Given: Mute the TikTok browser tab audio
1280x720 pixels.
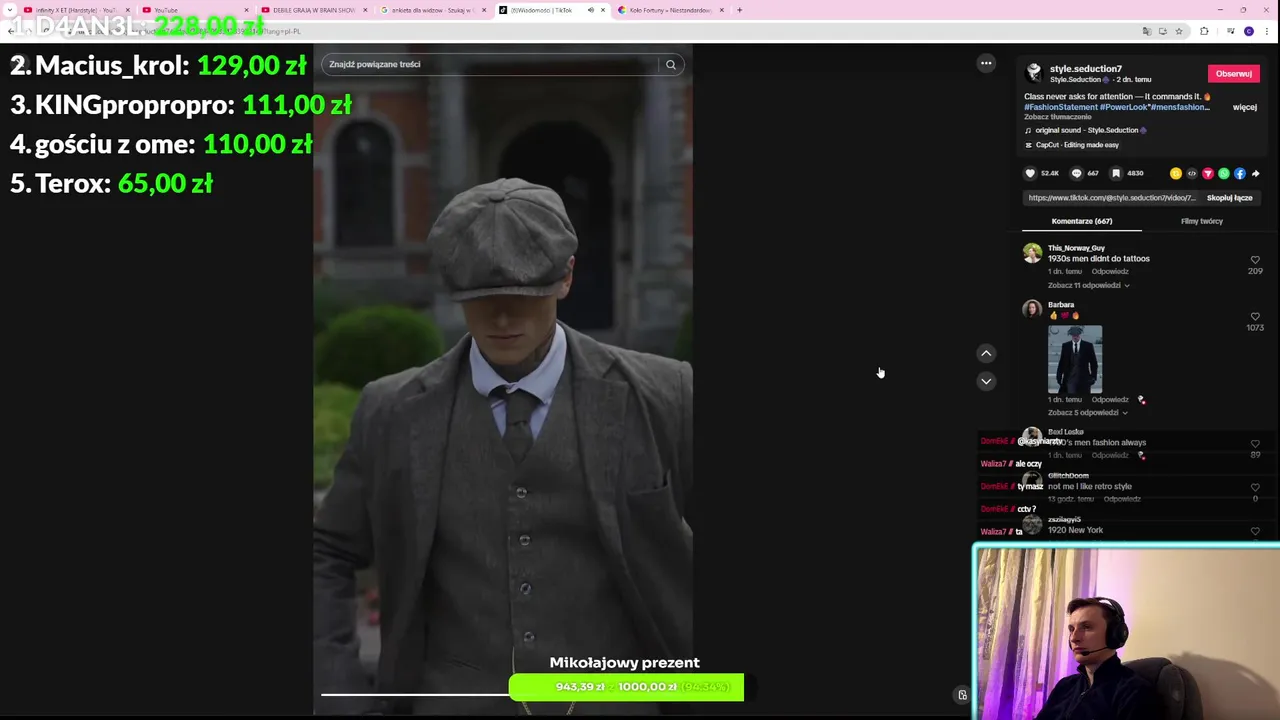Looking at the screenshot, I should pyautogui.click(x=590, y=10).
